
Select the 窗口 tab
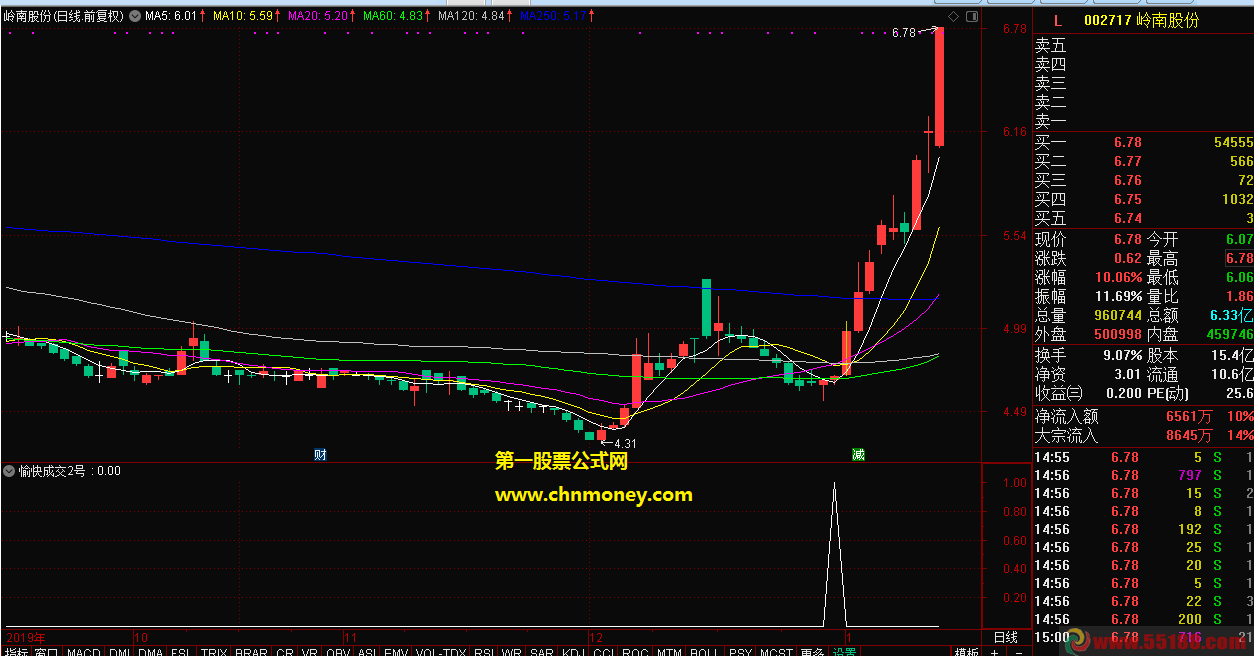[x=47, y=652]
